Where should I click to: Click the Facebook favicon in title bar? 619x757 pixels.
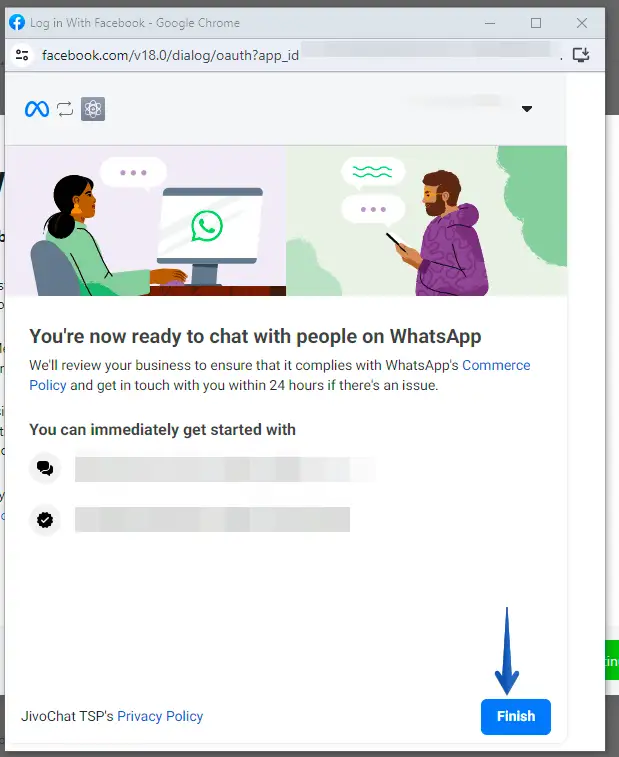17,22
